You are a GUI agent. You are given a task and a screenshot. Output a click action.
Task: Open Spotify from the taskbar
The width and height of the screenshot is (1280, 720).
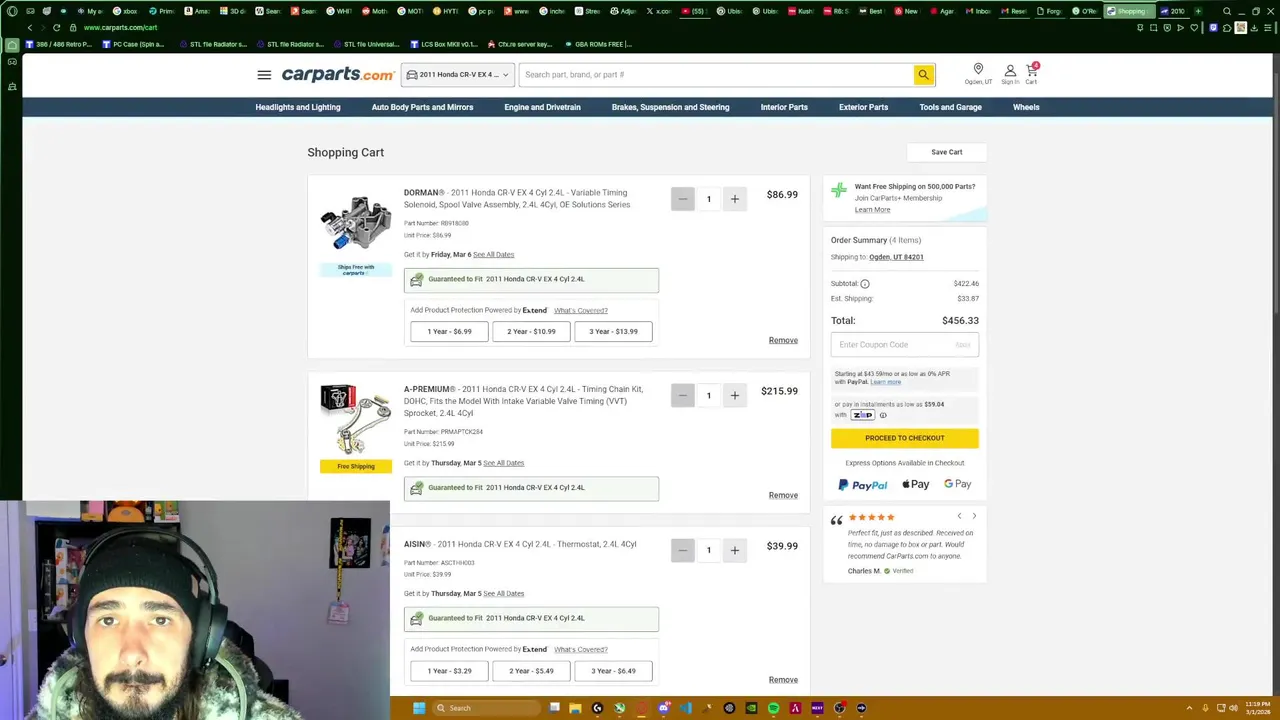773,708
